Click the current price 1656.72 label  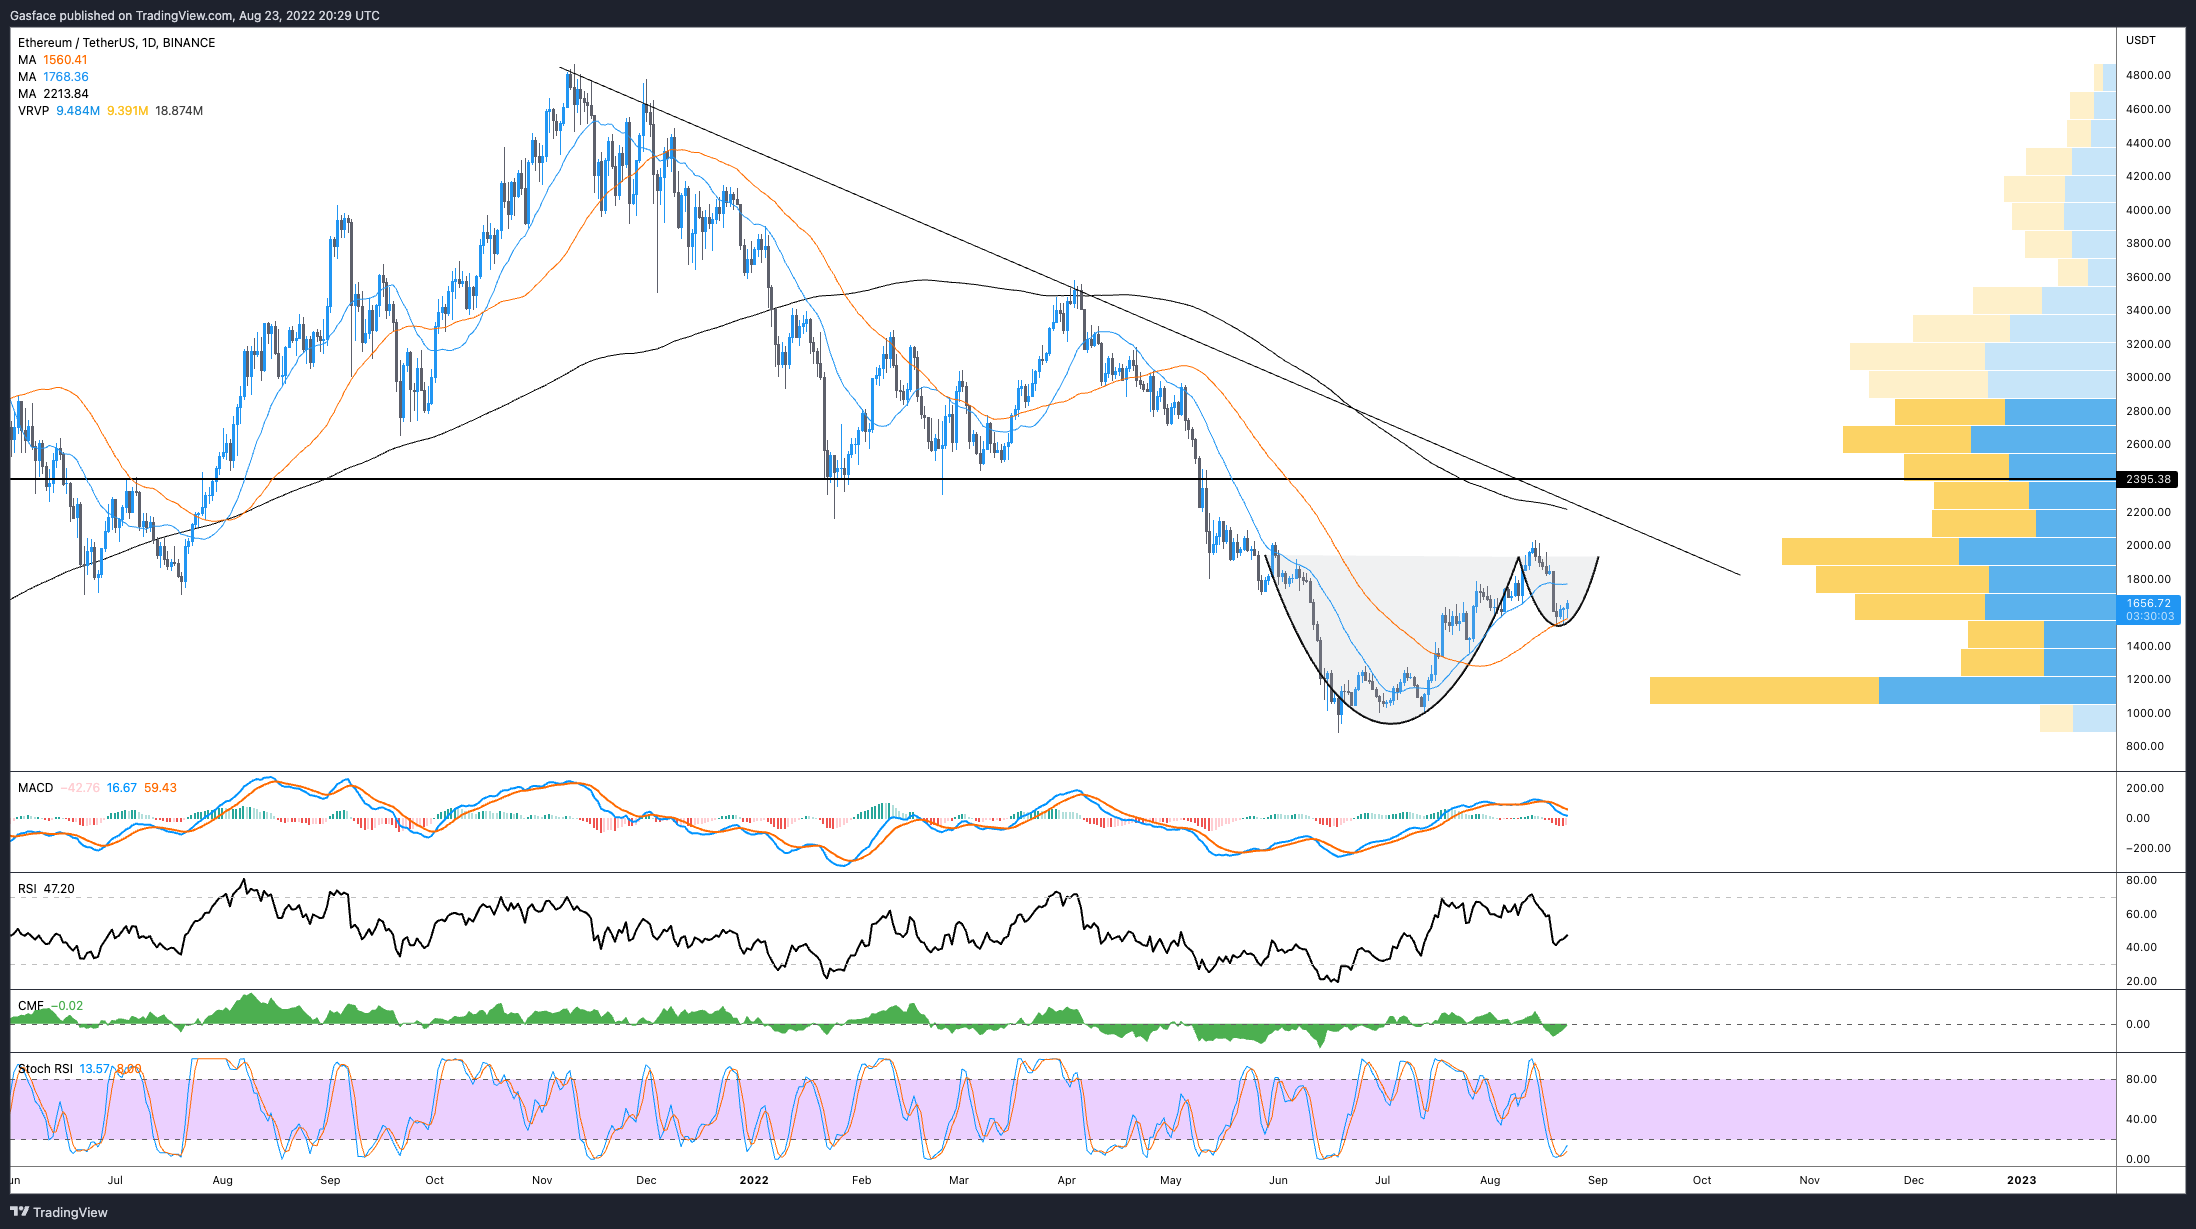[x=2148, y=604]
